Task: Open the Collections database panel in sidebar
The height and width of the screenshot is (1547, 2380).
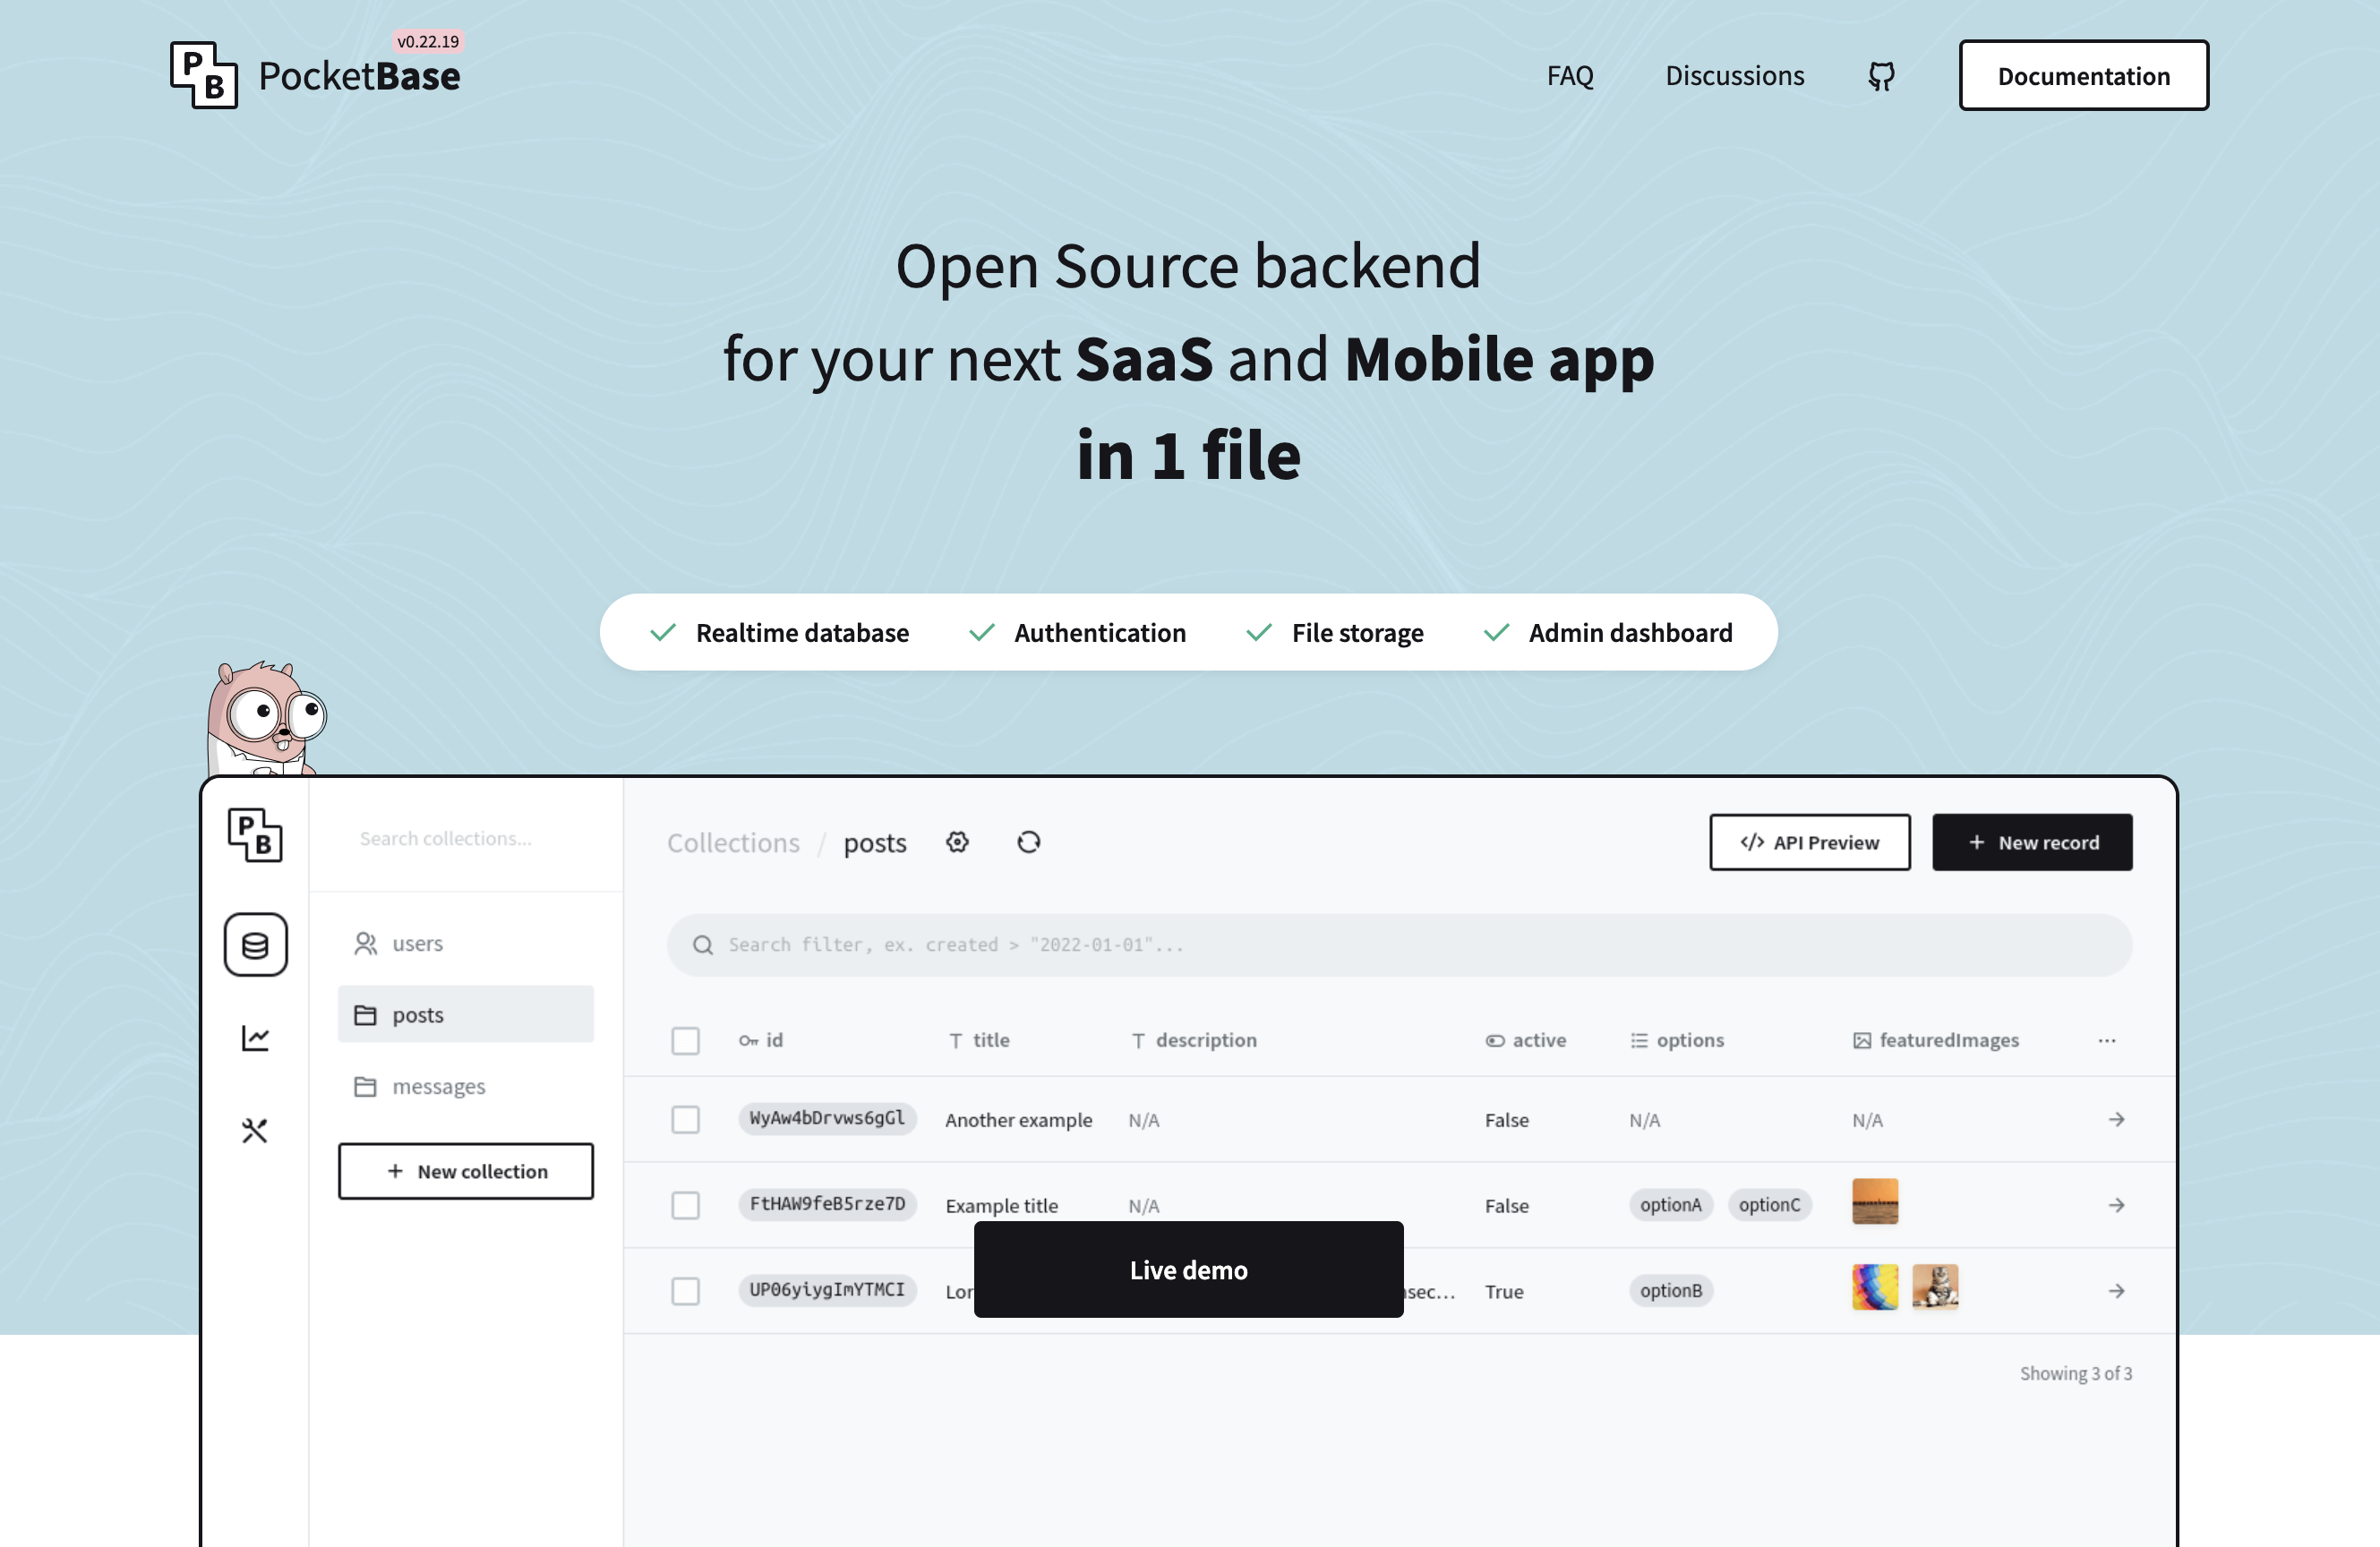Action: 256,944
